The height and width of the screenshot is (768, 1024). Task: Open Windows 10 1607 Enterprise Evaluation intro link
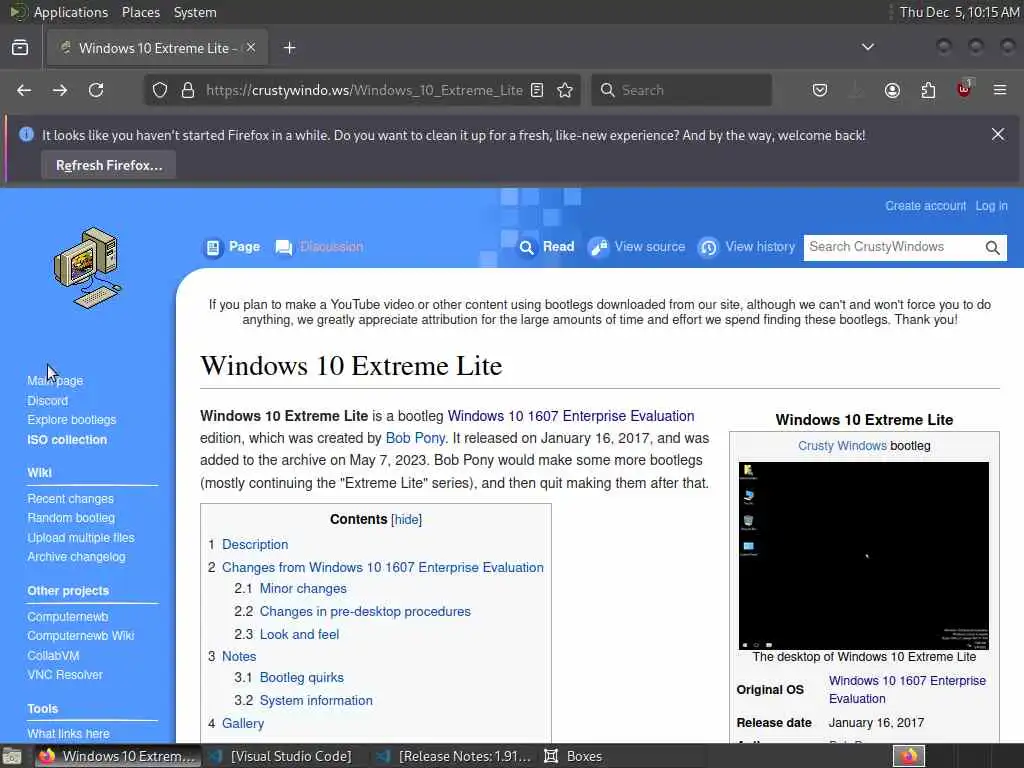pyautogui.click(x=571, y=416)
